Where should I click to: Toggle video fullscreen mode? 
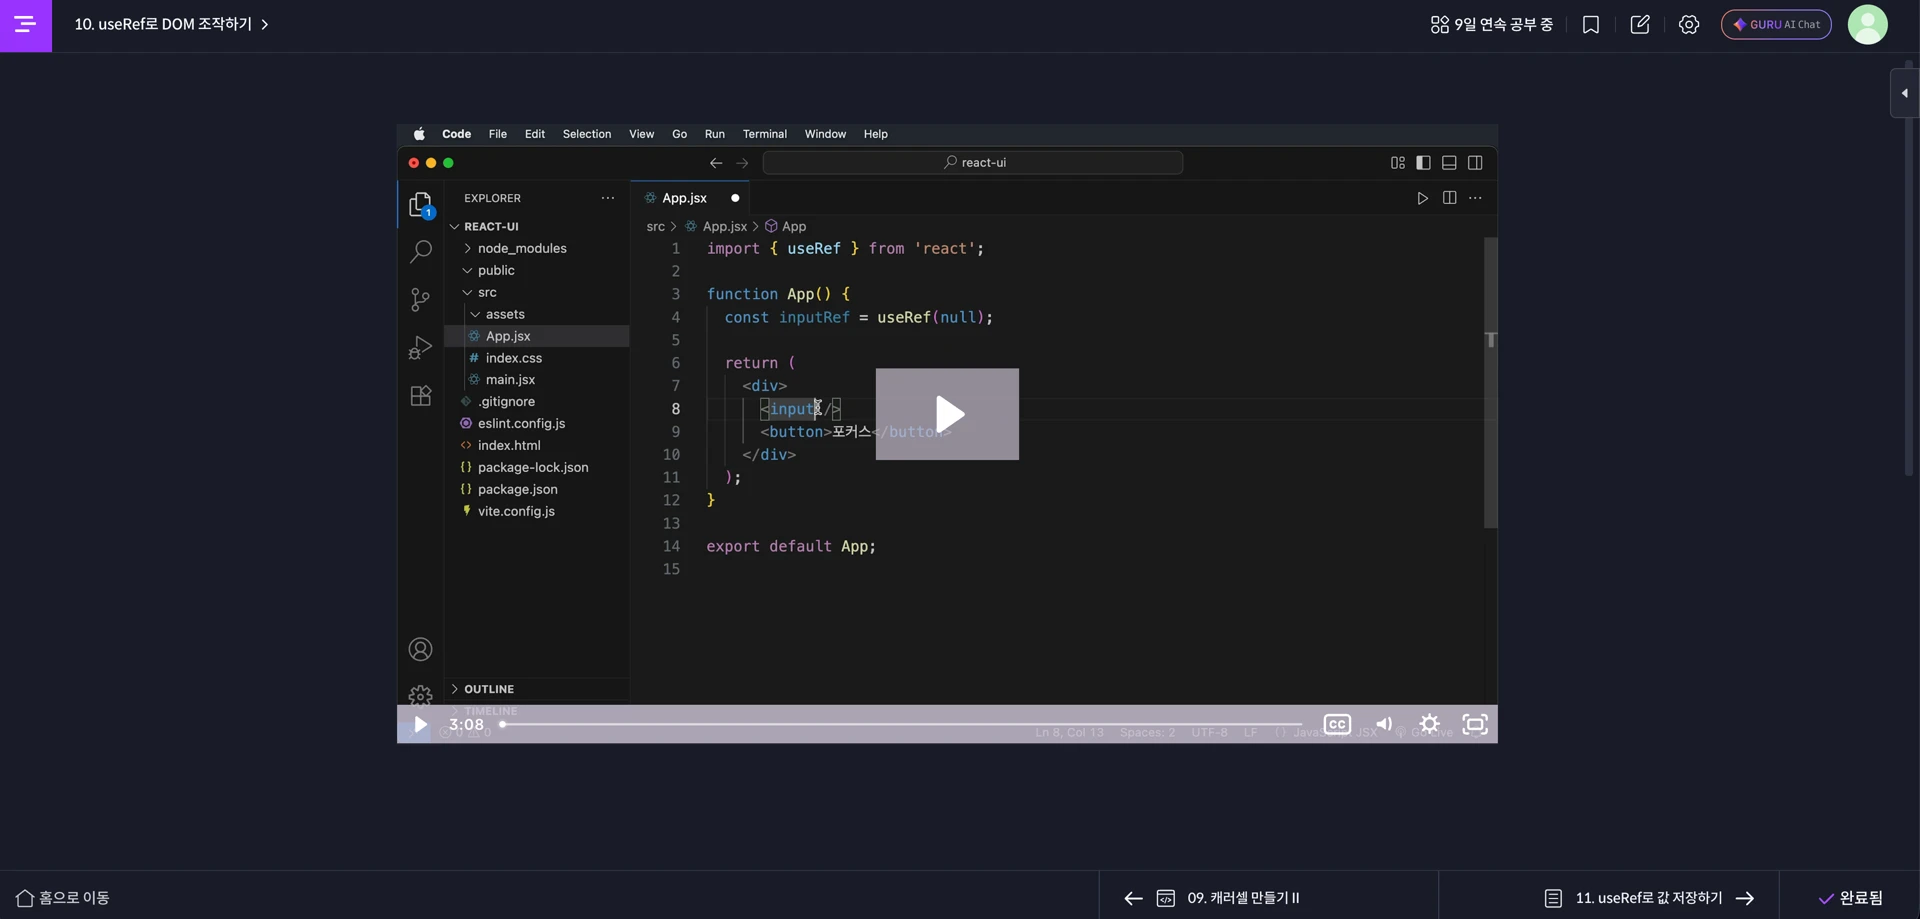1475,725
